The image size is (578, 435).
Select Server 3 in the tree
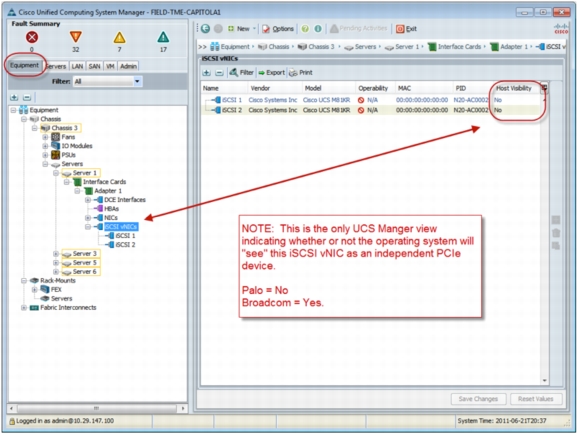click(x=84, y=254)
